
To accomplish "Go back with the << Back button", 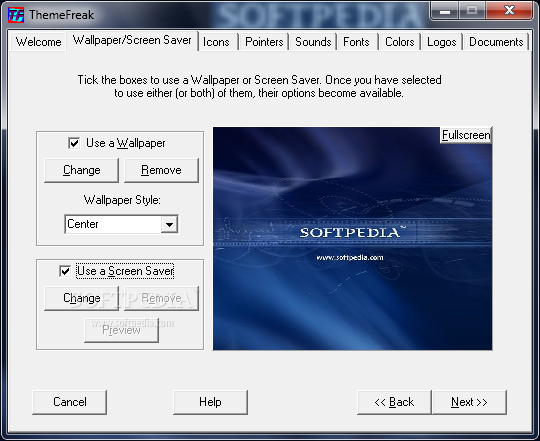I will 394,402.
